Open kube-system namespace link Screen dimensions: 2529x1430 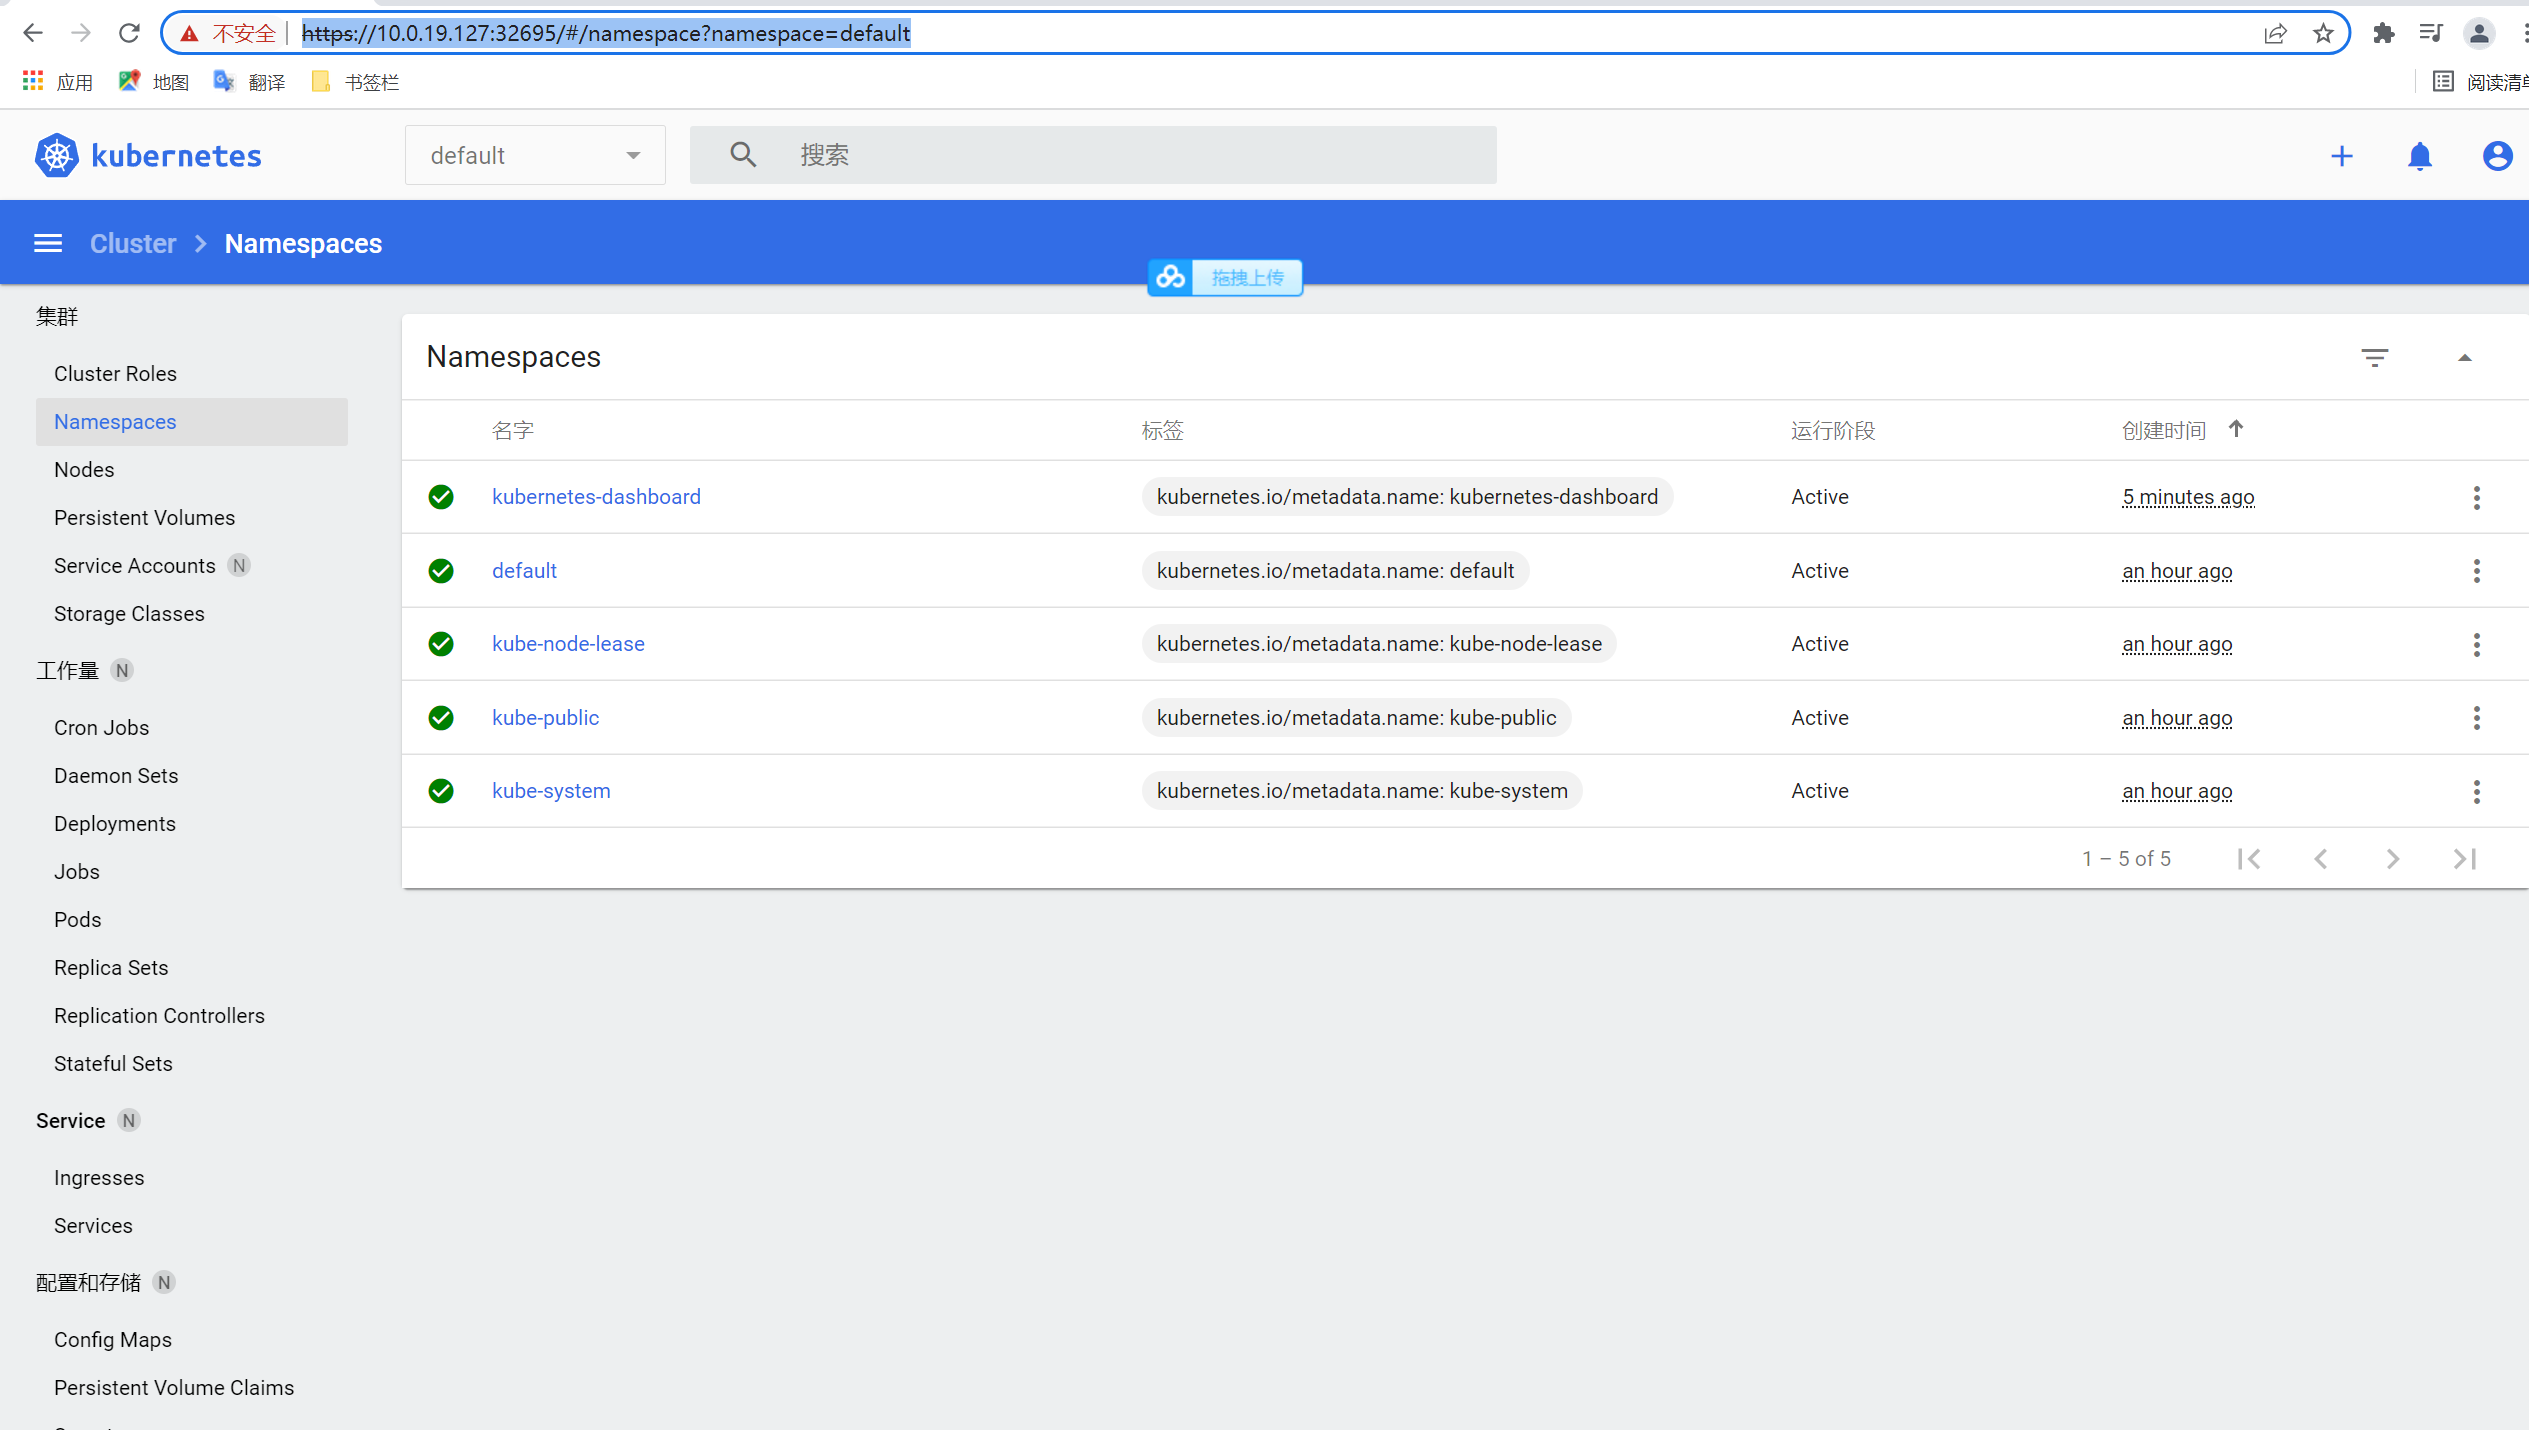click(x=551, y=791)
